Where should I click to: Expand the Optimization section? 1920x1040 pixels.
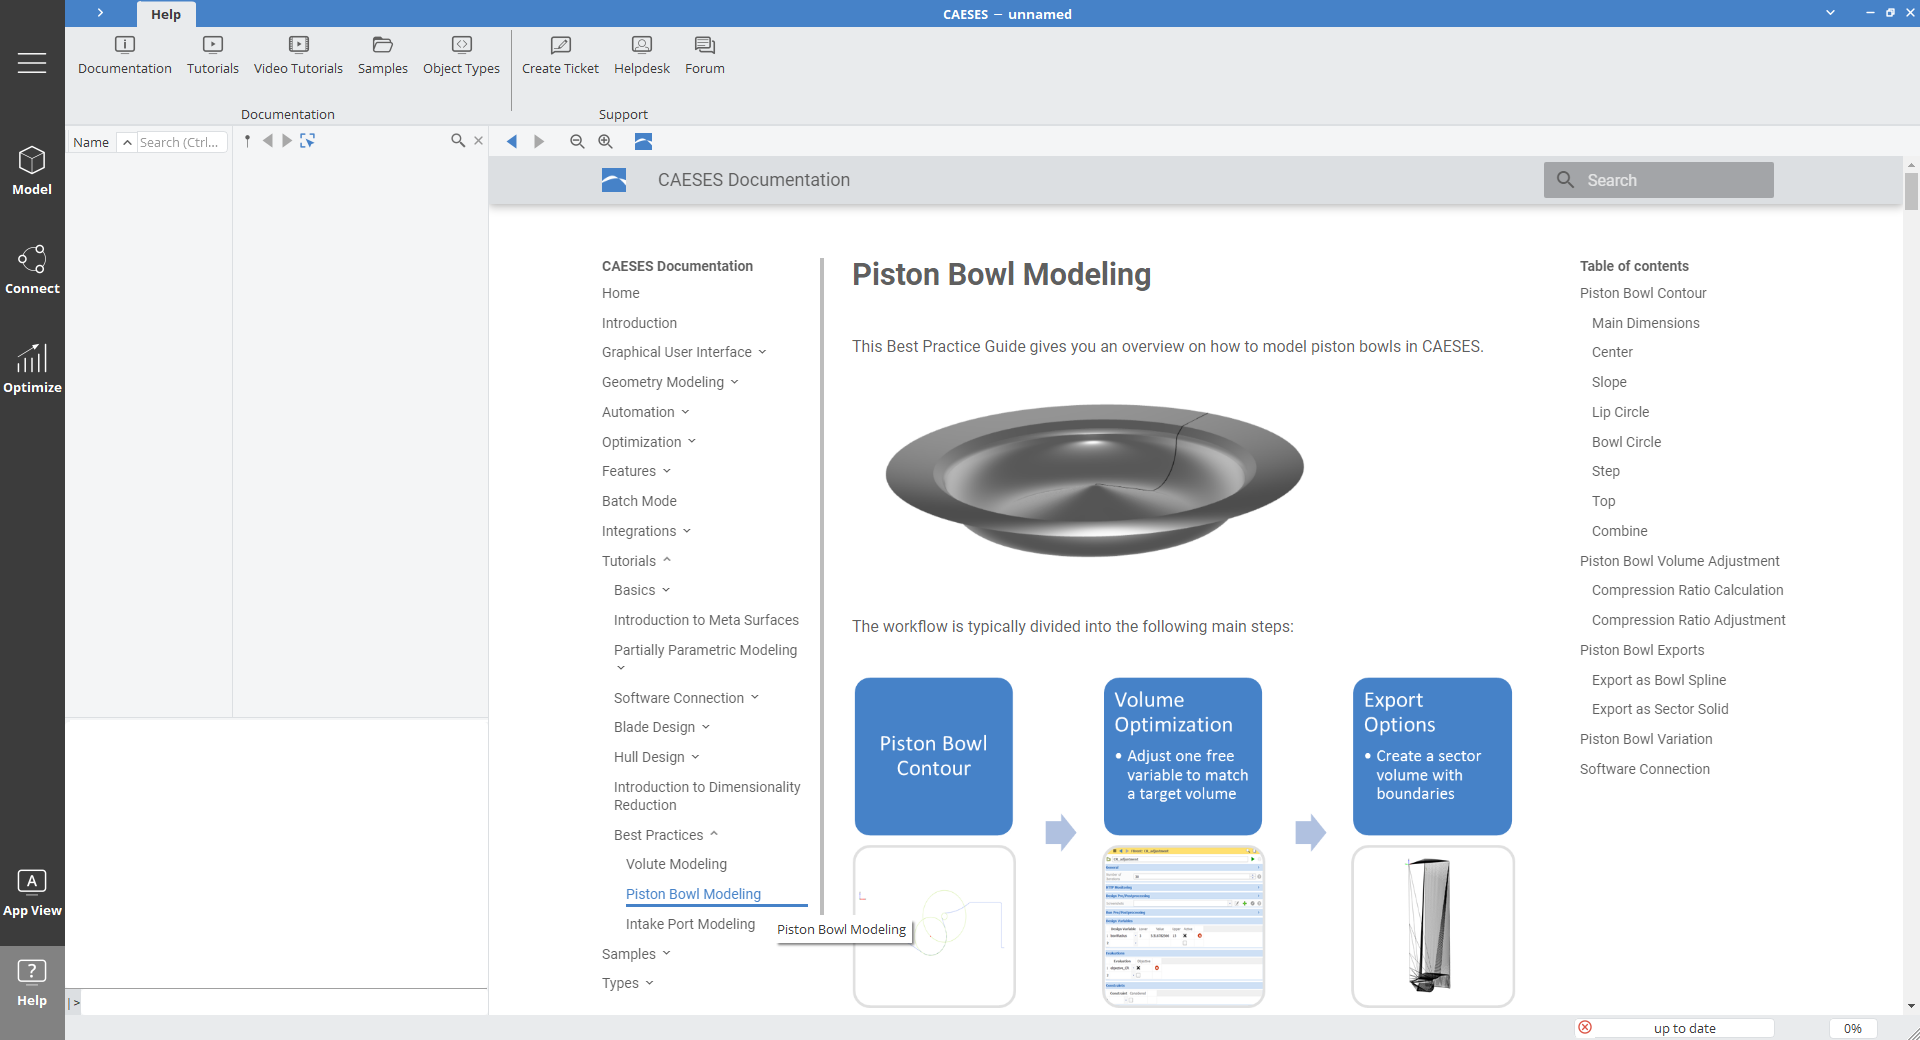691,442
